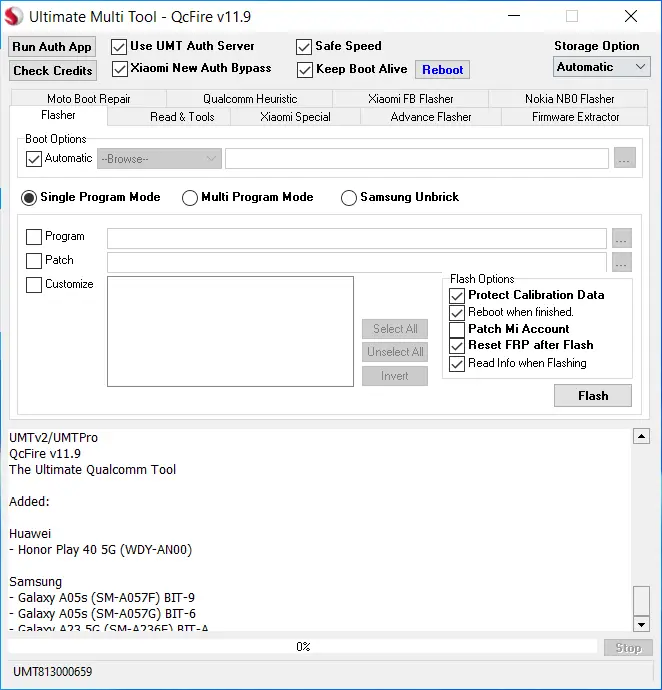This screenshot has height=690, width=662.
Task: Toggle Protect Calibration Data checkbox
Action: click(x=457, y=295)
